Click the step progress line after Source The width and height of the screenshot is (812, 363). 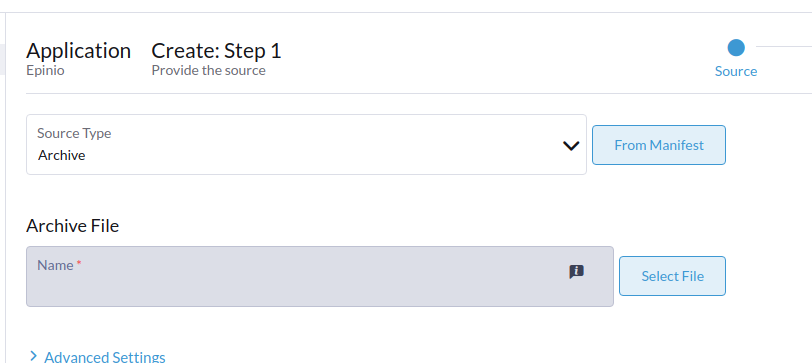(x=784, y=47)
